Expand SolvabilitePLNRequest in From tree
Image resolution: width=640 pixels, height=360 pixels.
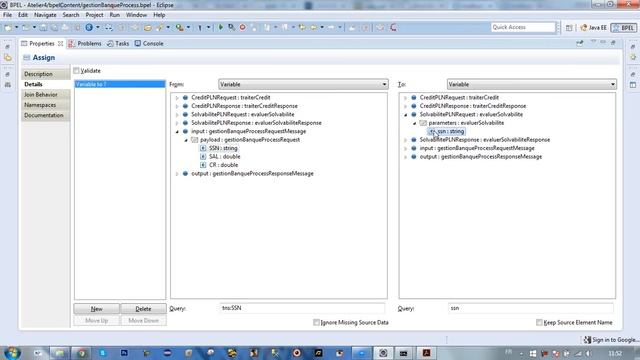[177, 115]
